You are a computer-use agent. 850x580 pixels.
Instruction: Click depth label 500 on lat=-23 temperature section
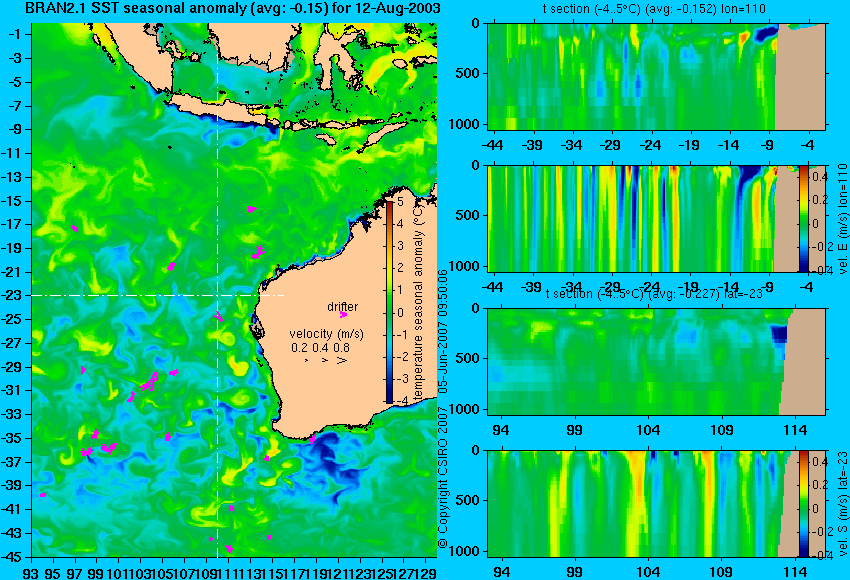467,359
